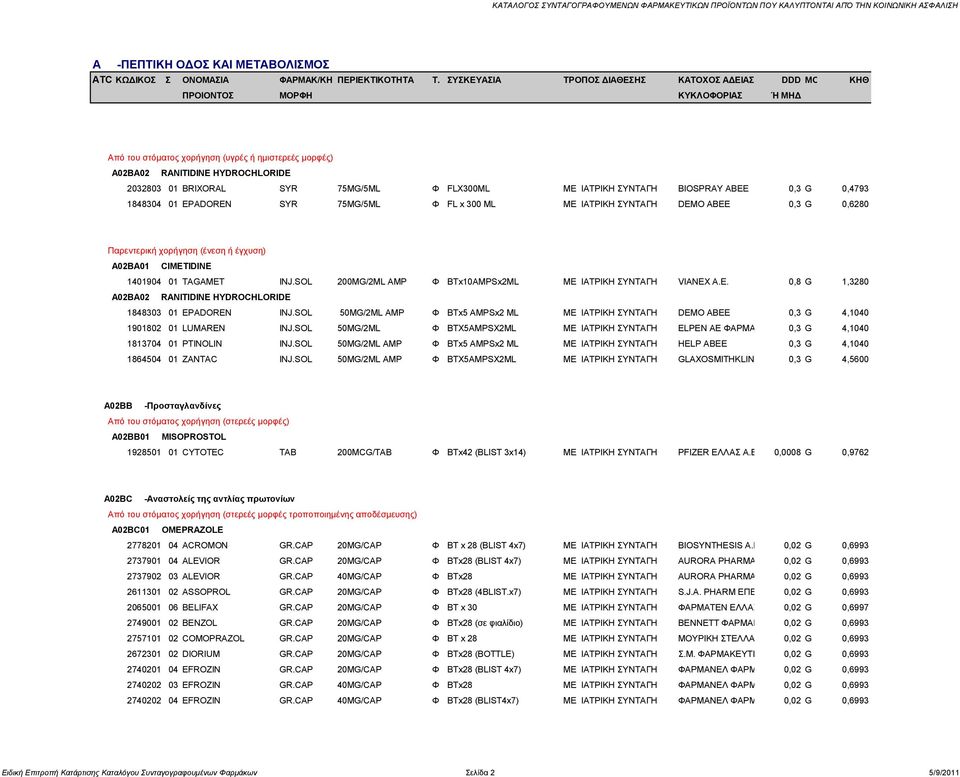Select the BENZOL product name
This screenshot has height=777, width=960.
tap(199, 623)
